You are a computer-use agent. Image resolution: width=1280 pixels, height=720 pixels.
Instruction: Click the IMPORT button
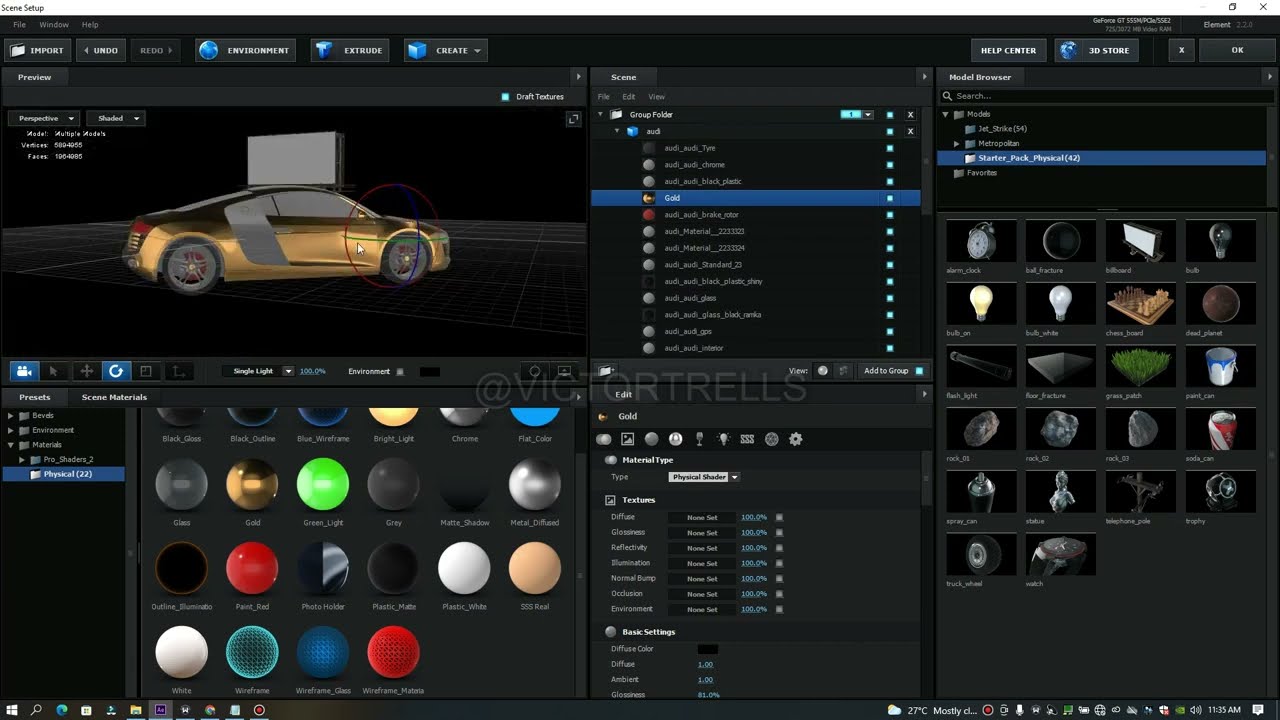click(x=37, y=50)
